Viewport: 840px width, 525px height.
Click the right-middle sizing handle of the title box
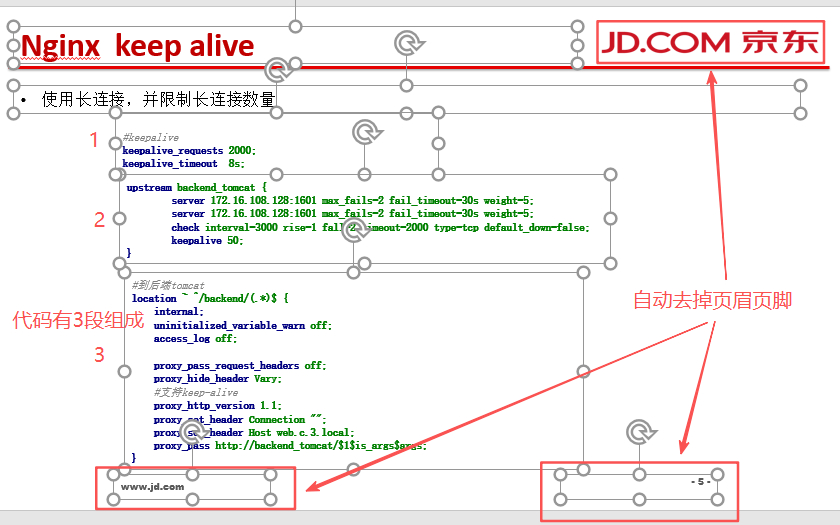click(577, 45)
